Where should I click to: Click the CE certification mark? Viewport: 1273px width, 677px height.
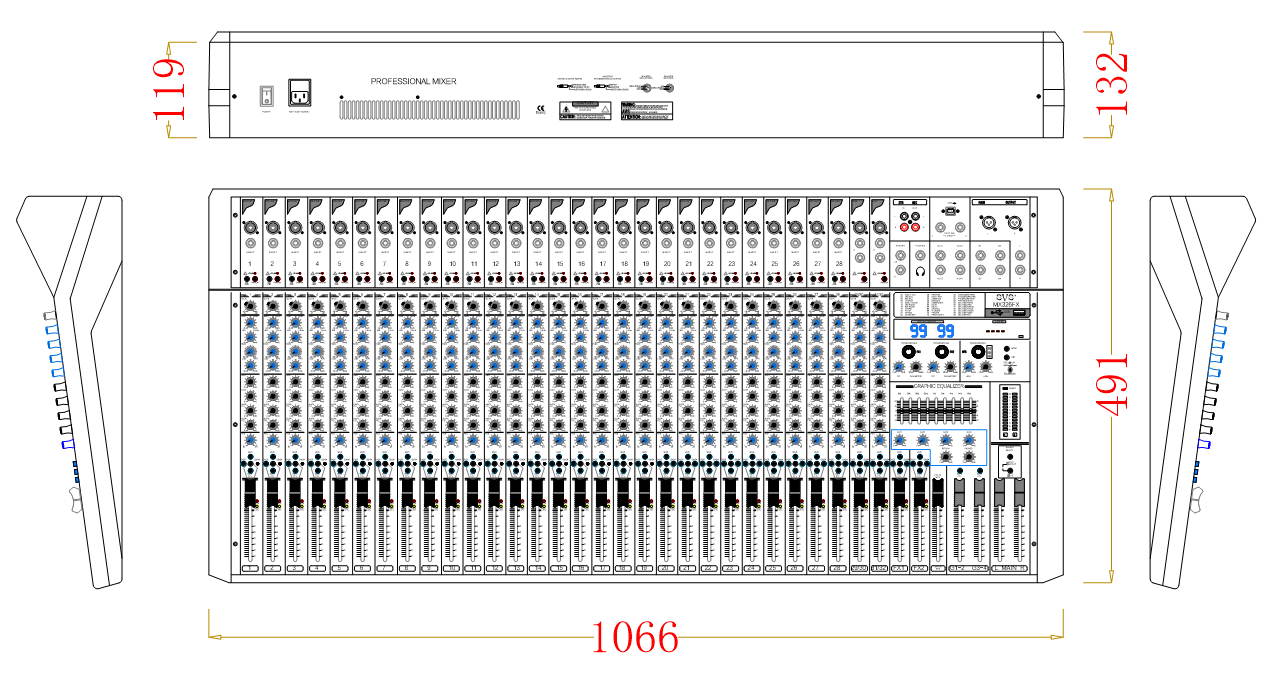(x=541, y=108)
